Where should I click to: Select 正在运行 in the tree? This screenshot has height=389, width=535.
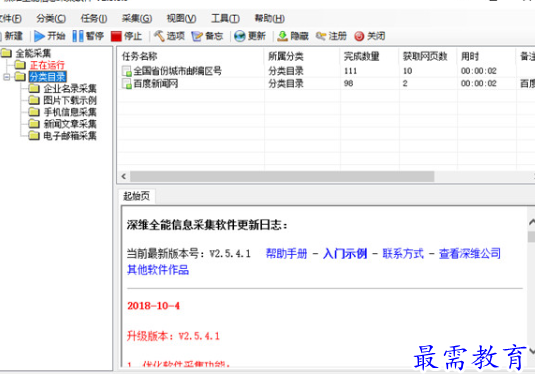(x=47, y=65)
